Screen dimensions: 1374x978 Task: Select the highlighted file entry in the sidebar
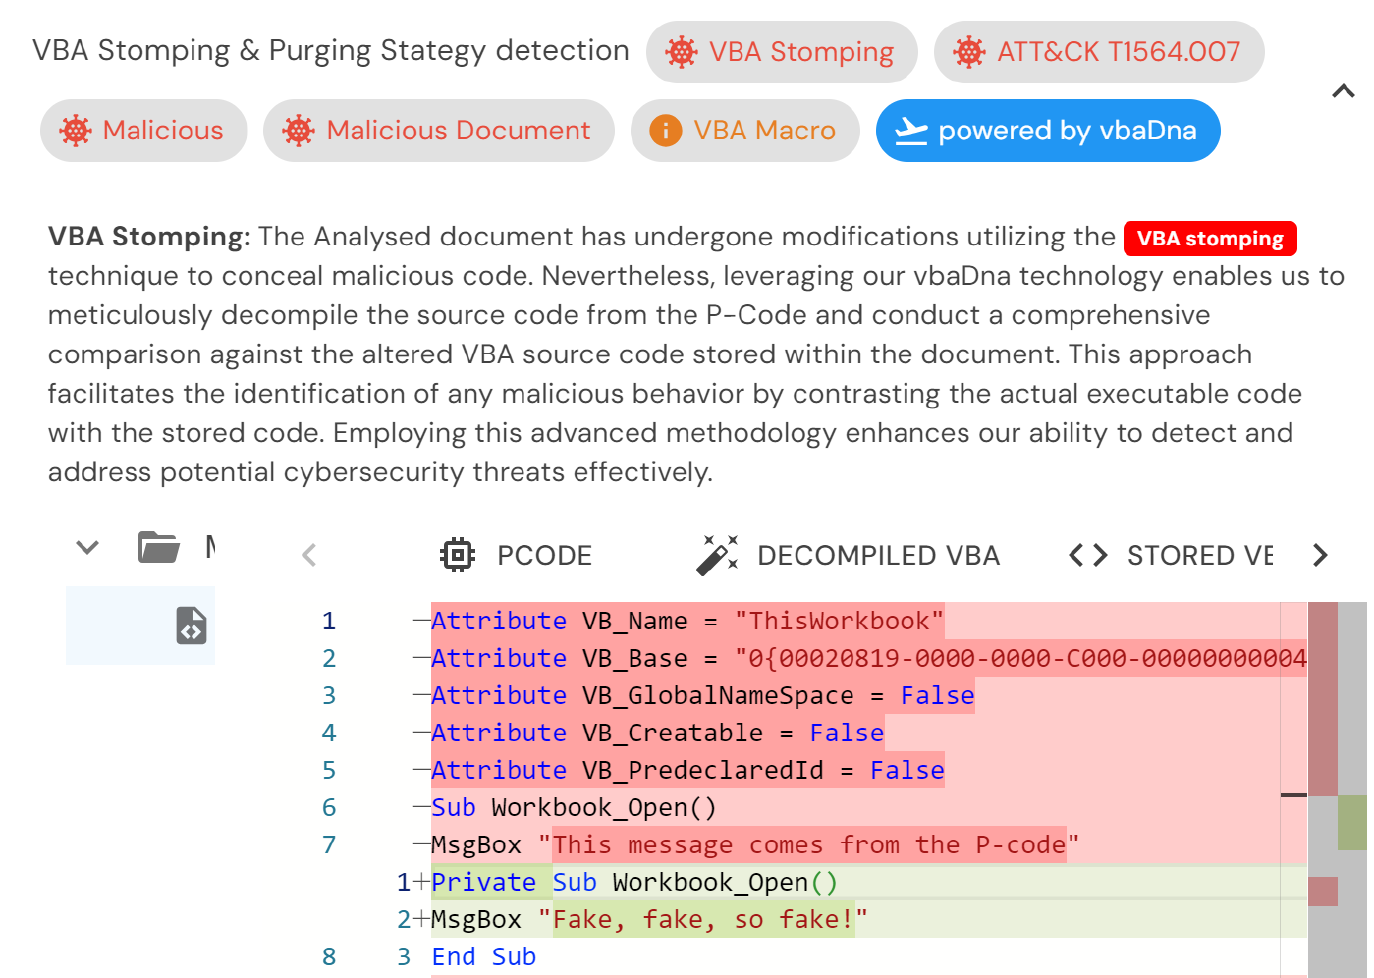click(140, 625)
